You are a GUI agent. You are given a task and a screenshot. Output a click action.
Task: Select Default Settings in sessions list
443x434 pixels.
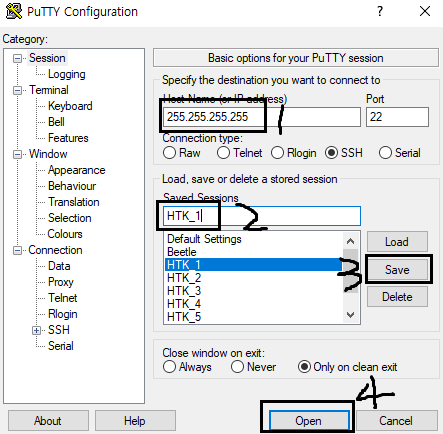coord(253,239)
